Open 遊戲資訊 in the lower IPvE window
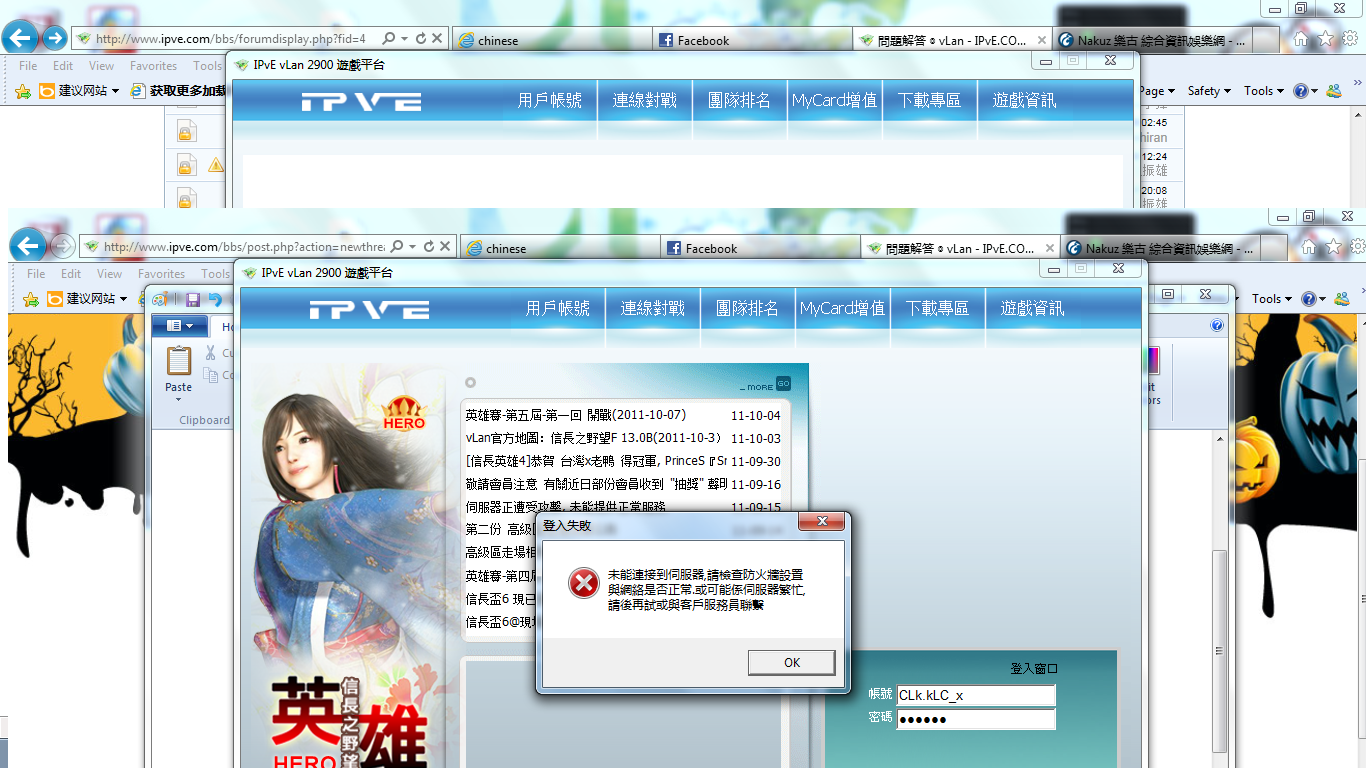The width and height of the screenshot is (1366, 768). pos(1033,309)
